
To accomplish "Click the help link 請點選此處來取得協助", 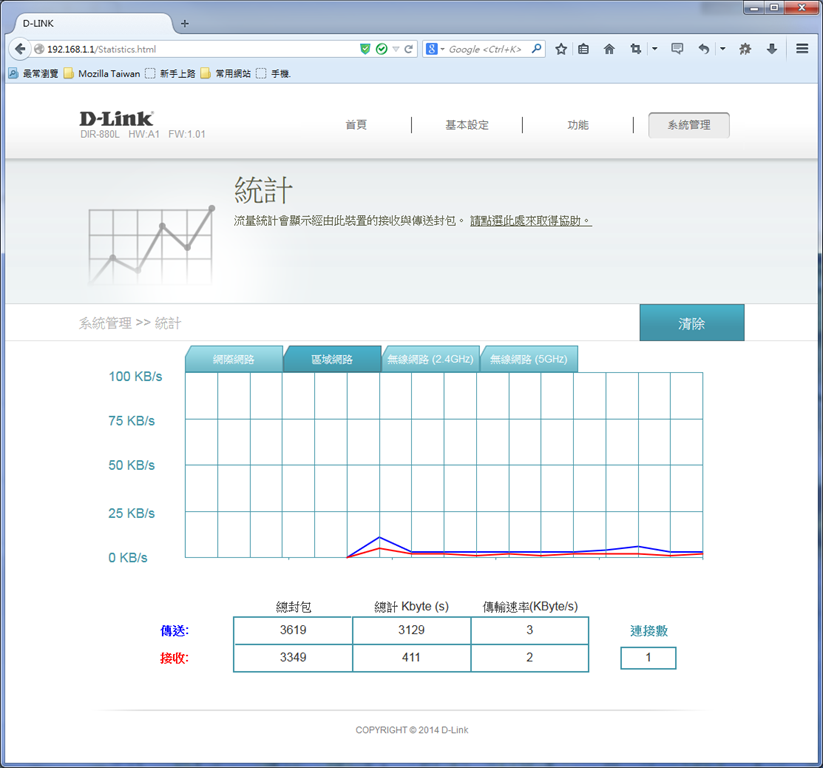I will pos(531,221).
